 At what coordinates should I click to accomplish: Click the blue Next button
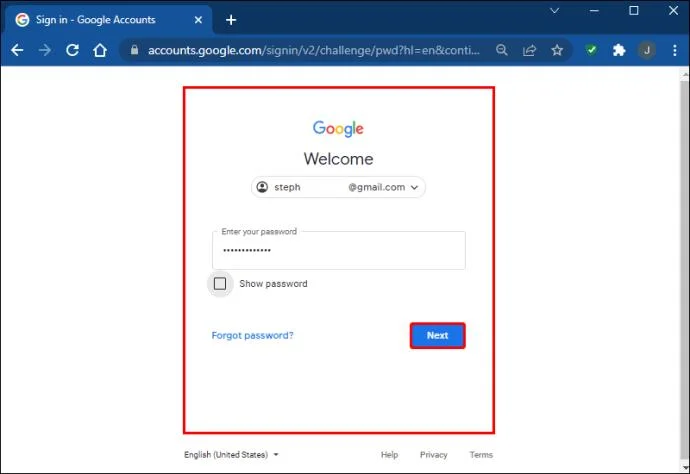(437, 335)
